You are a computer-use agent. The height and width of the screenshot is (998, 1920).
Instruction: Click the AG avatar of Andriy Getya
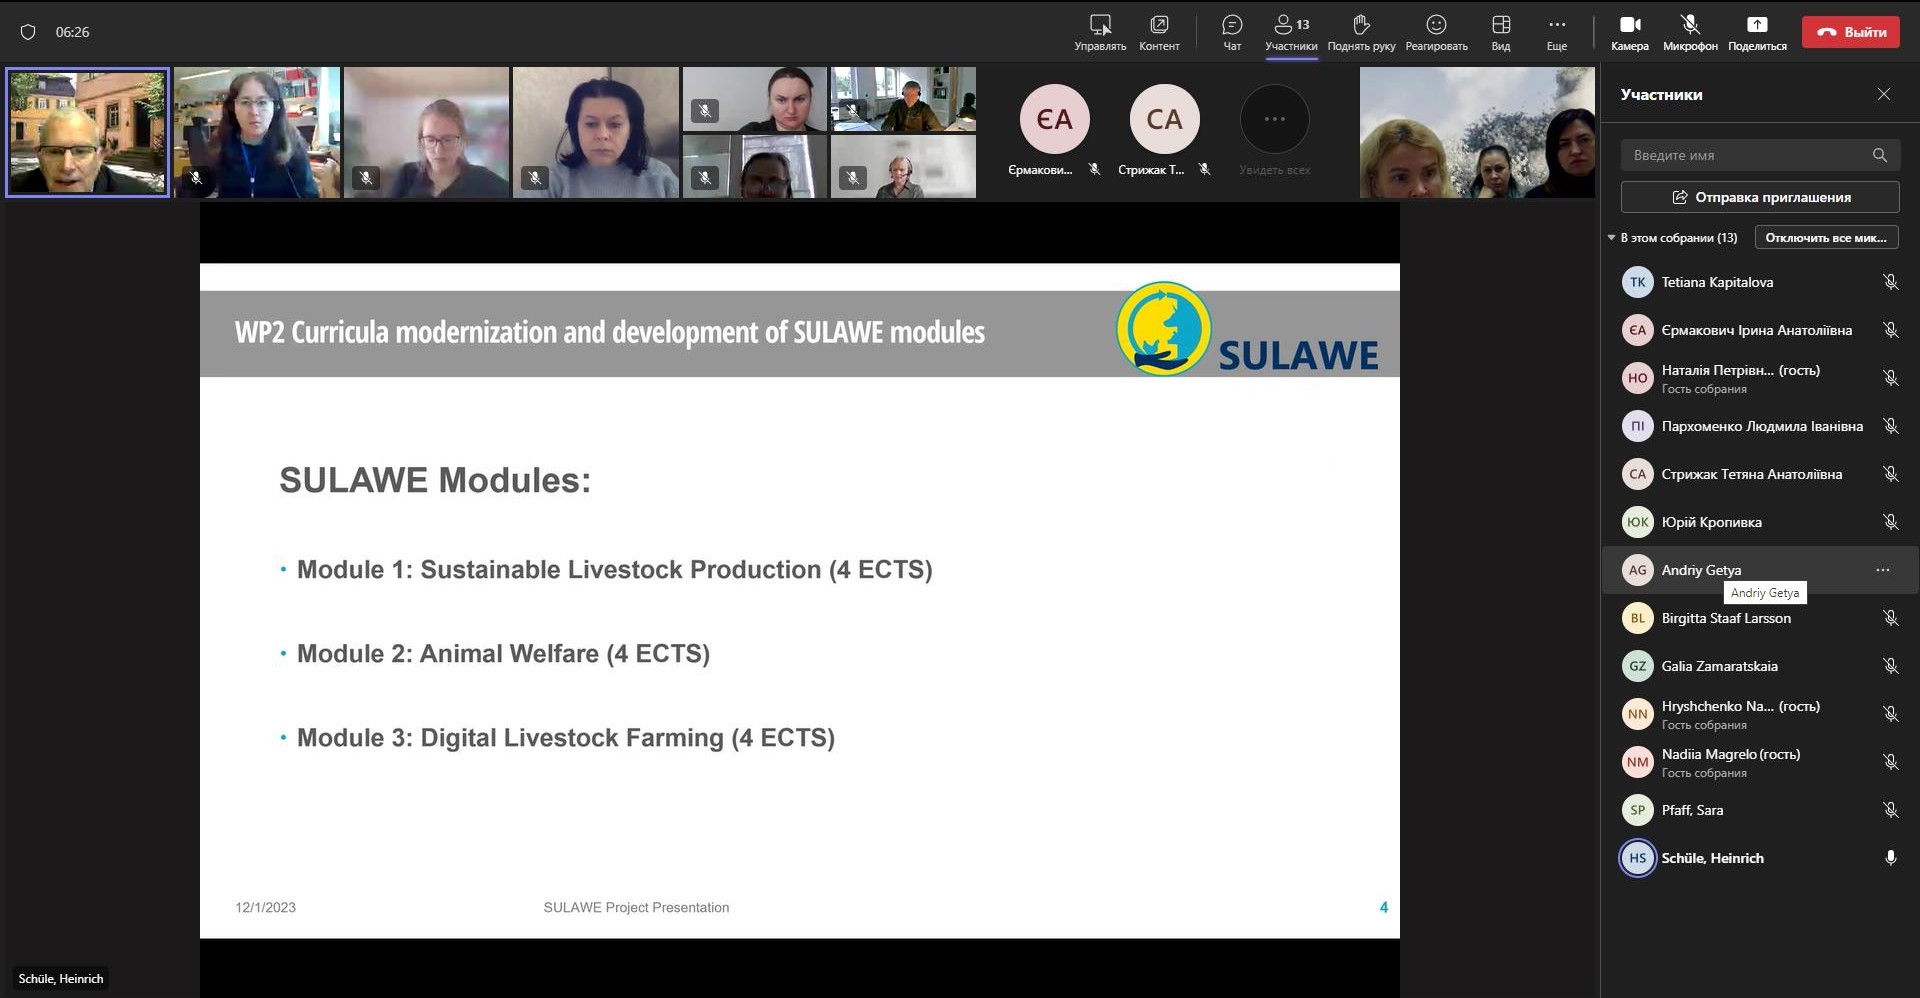point(1637,570)
